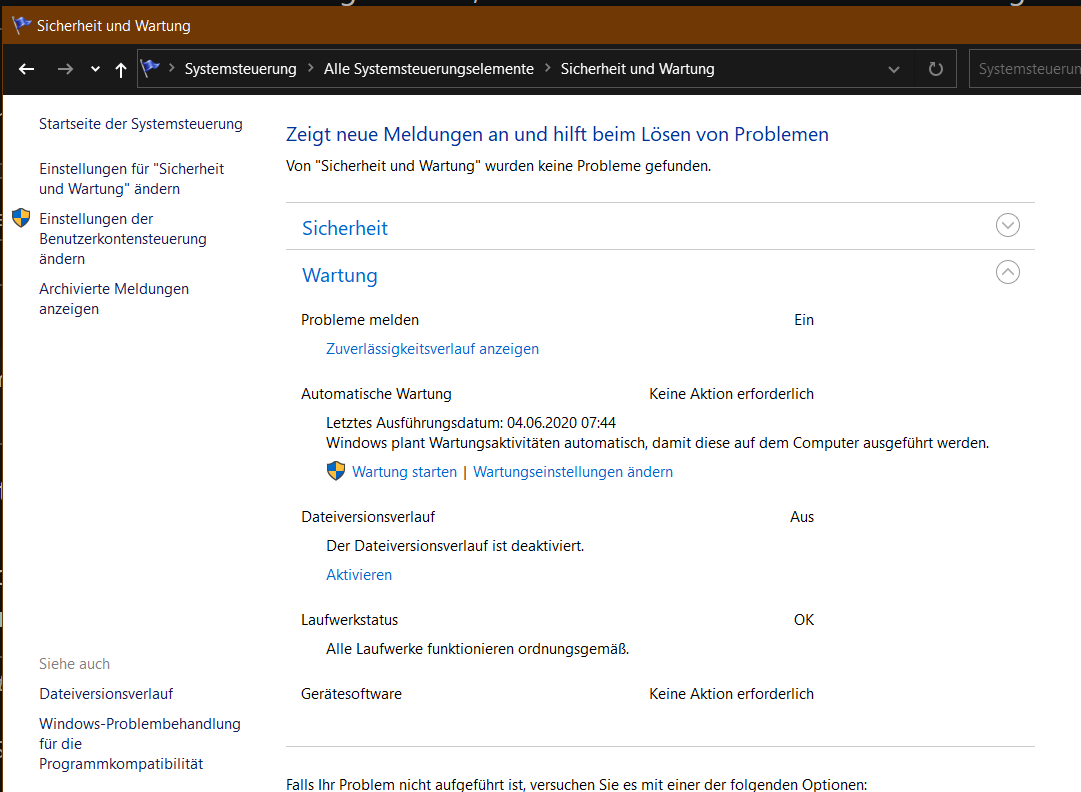Open Dateiversionsverlauf under Siehe auch
1081x792 pixels.
[106, 694]
